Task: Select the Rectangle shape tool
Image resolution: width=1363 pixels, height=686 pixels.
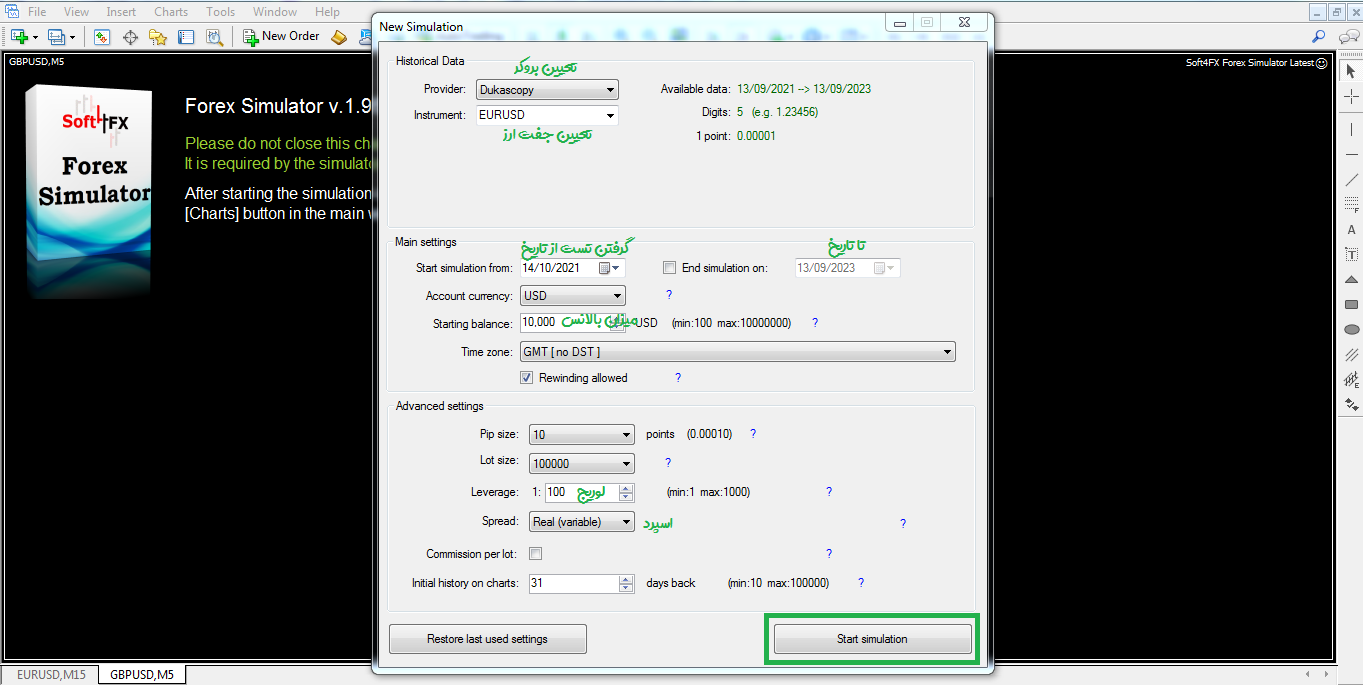Action: coord(1352,304)
